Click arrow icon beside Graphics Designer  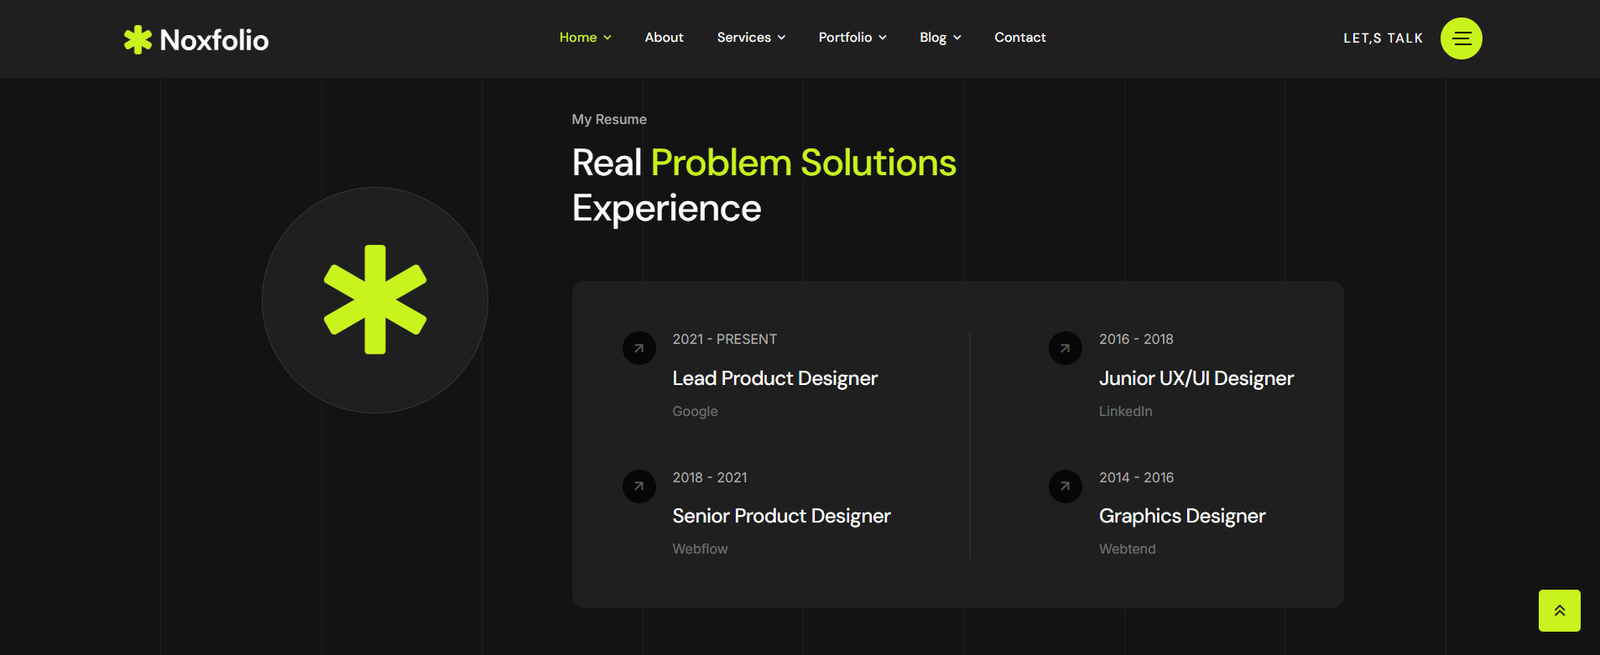point(1065,486)
